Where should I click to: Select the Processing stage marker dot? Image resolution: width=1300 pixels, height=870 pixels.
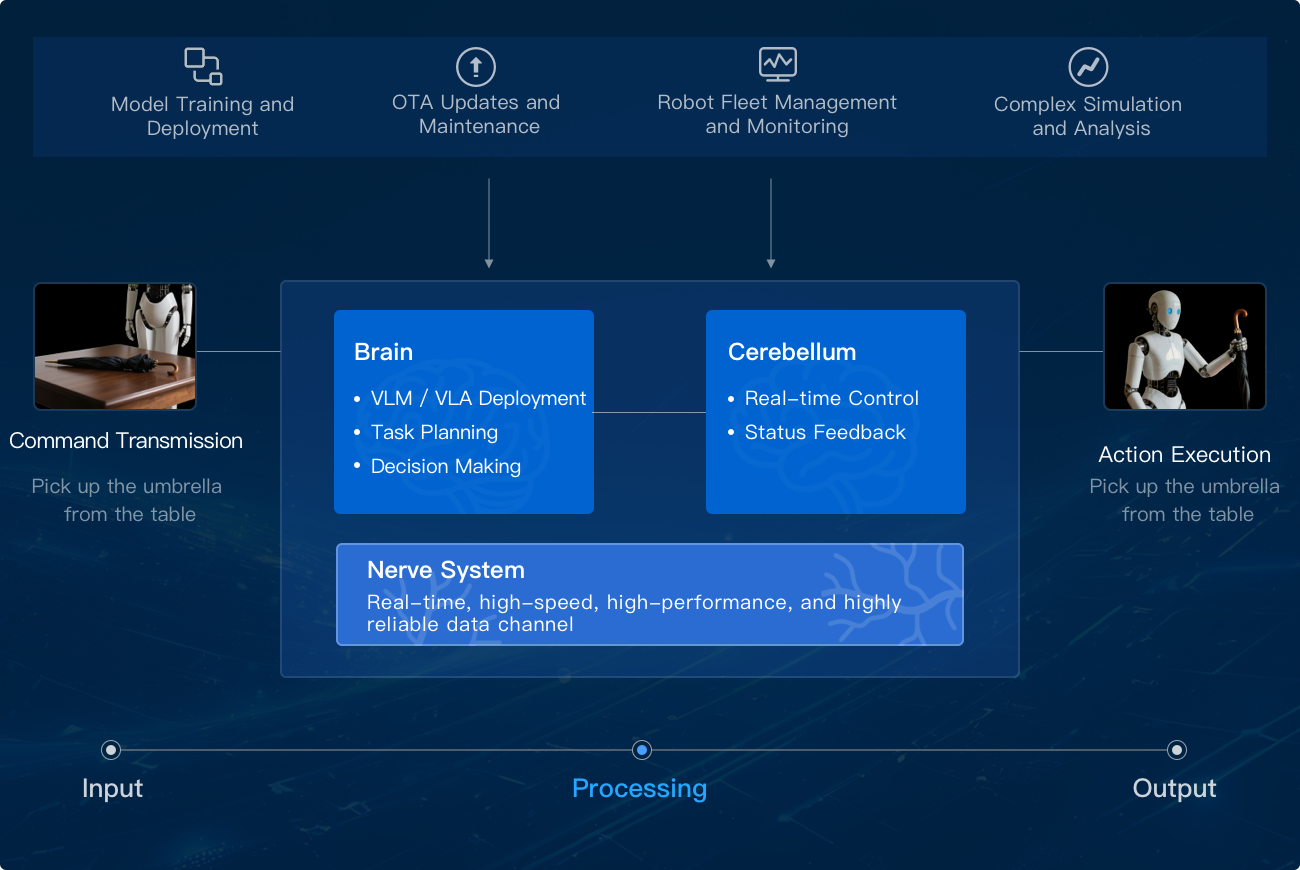pyautogui.click(x=642, y=750)
